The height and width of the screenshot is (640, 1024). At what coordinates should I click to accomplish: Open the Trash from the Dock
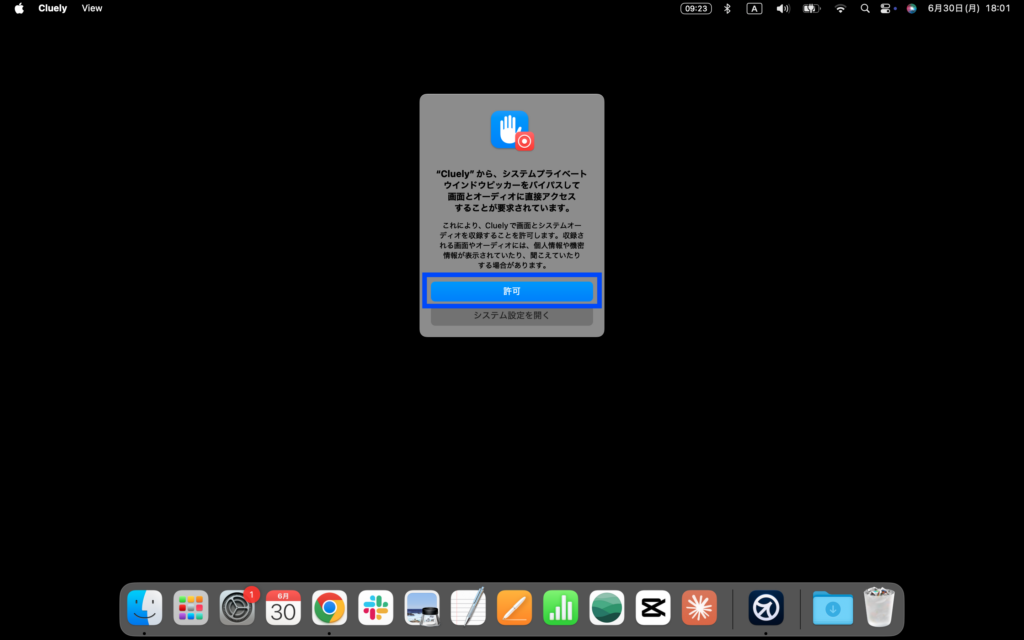879,607
